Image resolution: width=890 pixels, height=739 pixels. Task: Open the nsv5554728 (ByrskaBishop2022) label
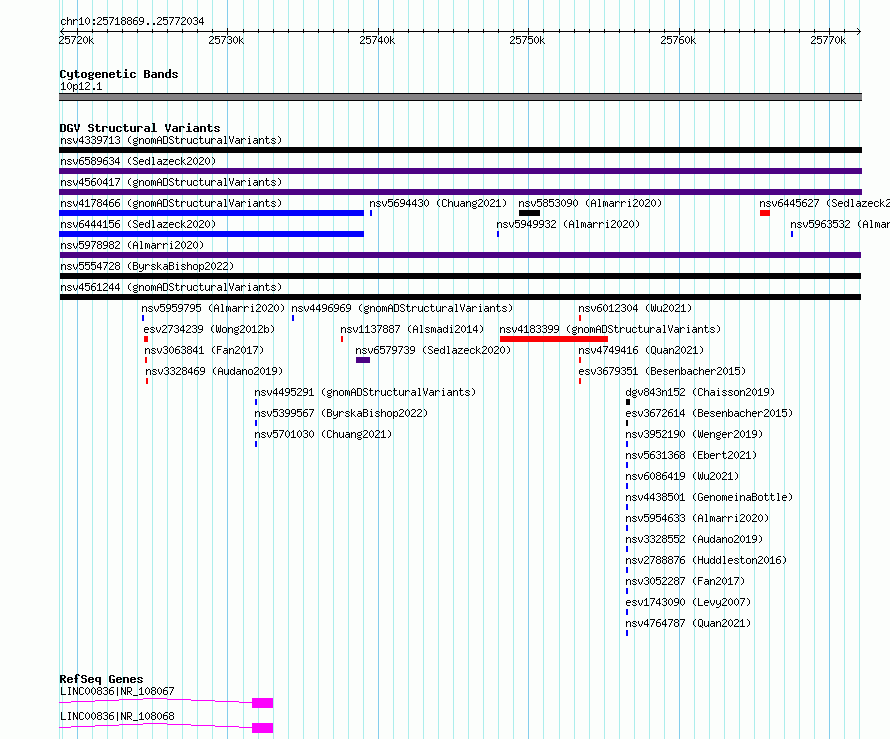point(147,266)
